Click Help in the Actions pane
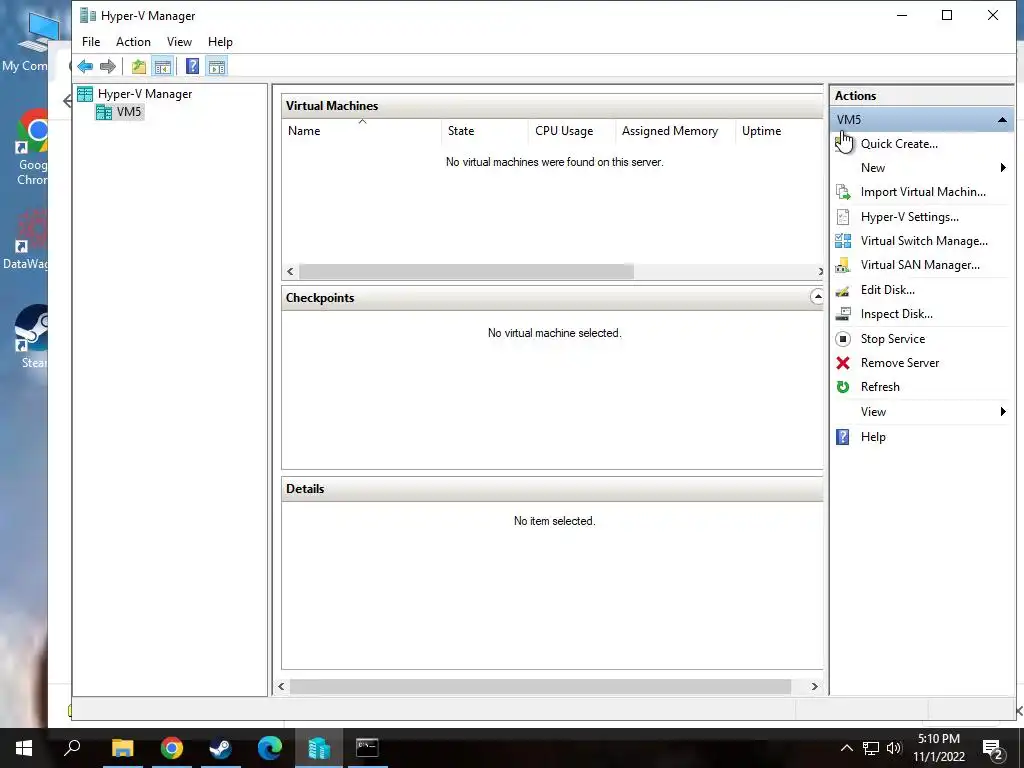Image resolution: width=1024 pixels, height=768 pixels. [873, 437]
